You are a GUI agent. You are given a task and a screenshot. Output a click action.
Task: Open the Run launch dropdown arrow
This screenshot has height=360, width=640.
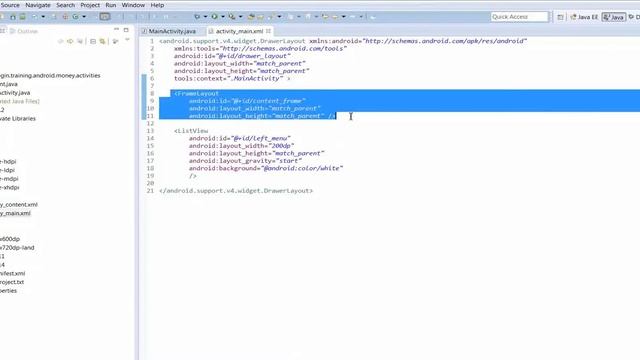pyautogui.click(x=222, y=17)
